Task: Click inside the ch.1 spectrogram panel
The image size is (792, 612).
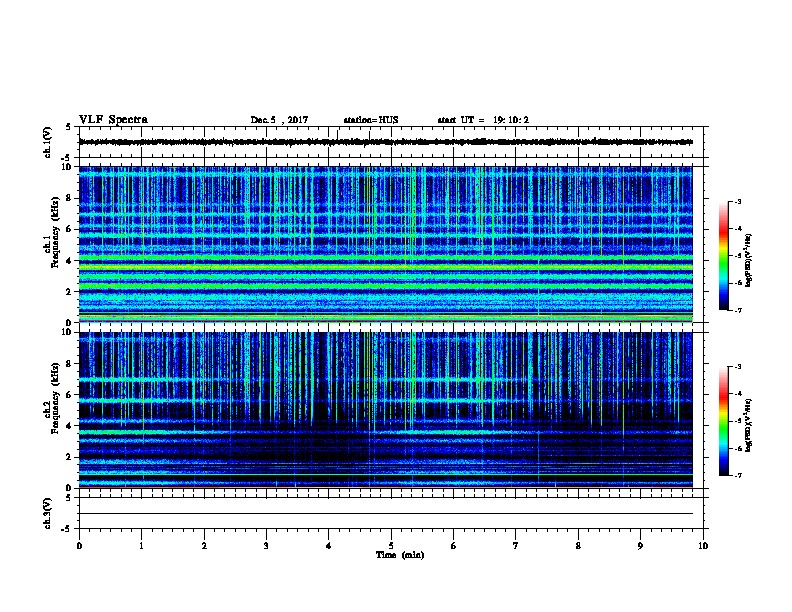Action: tap(386, 244)
